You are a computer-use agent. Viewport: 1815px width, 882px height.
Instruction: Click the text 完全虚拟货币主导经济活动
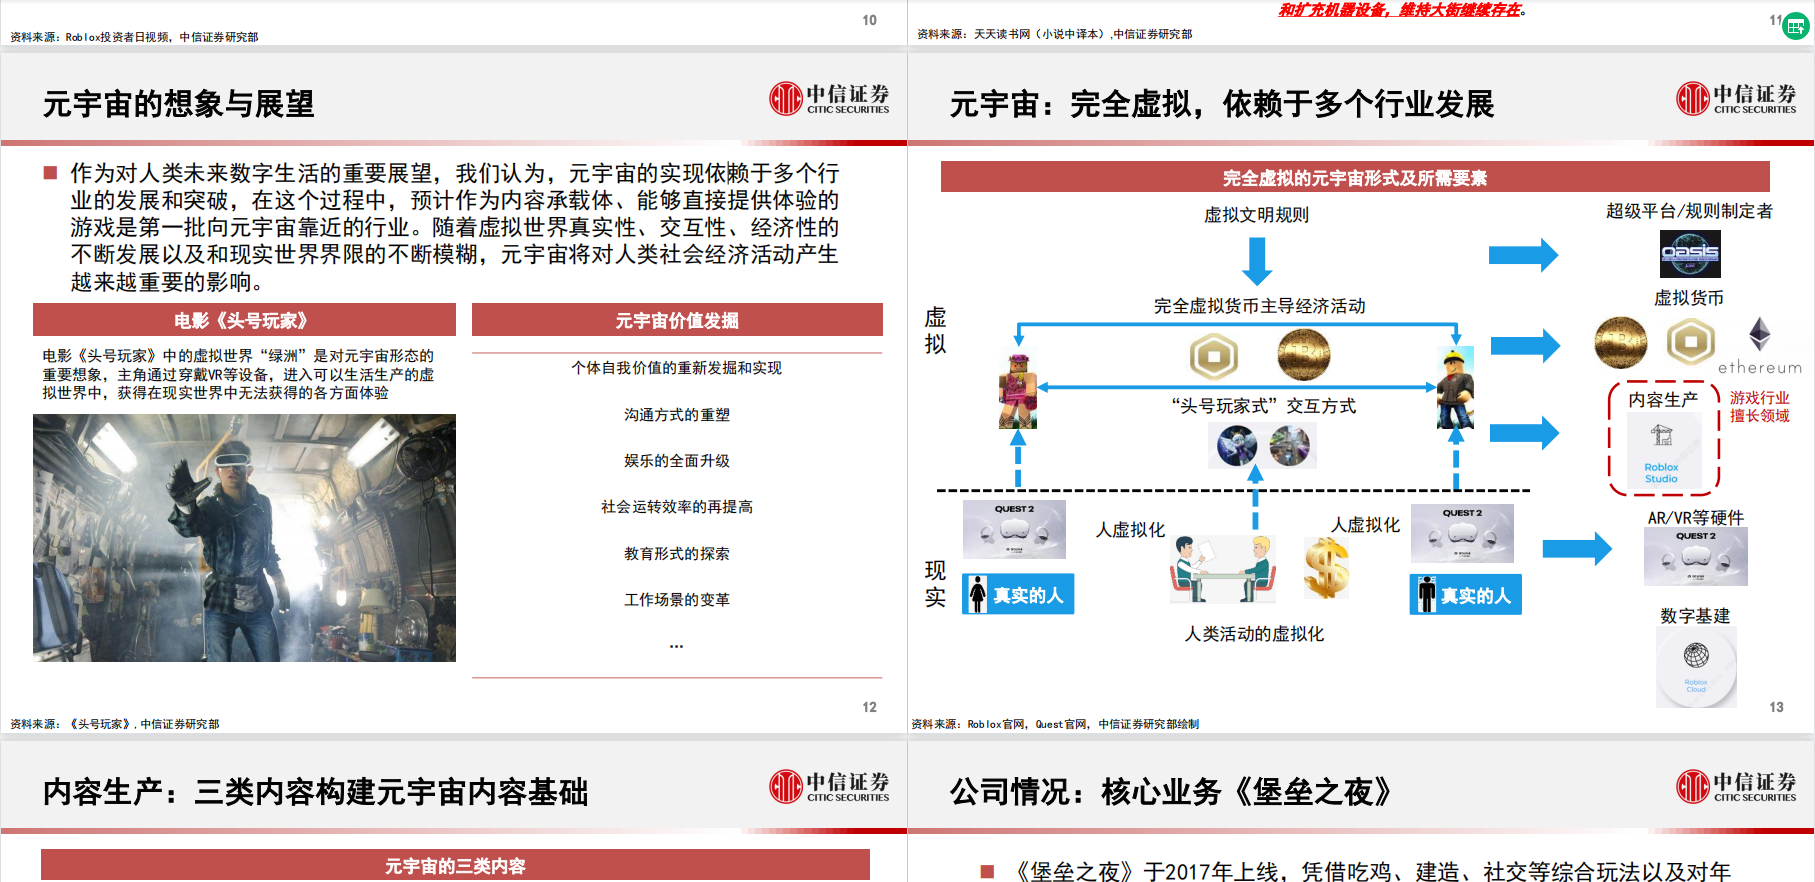click(x=1260, y=305)
